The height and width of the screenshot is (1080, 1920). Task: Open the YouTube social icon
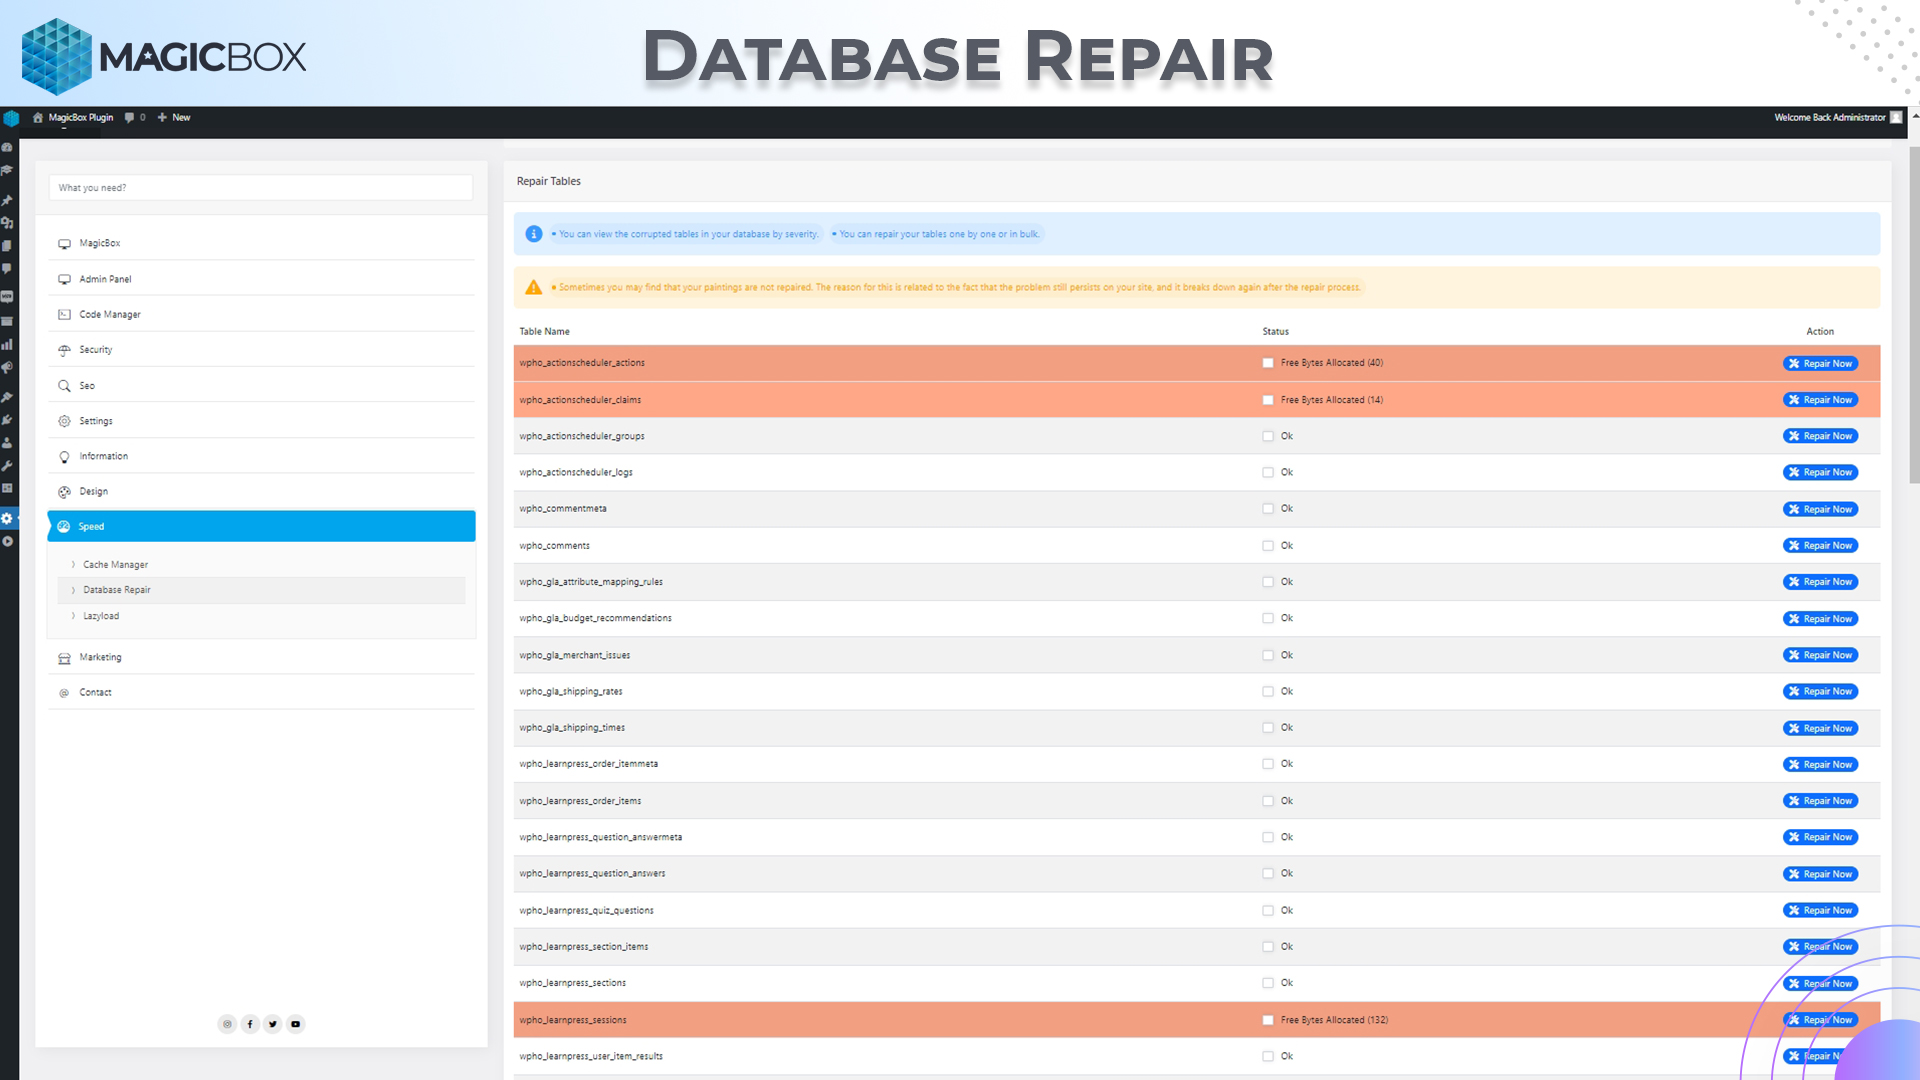pos(295,1024)
